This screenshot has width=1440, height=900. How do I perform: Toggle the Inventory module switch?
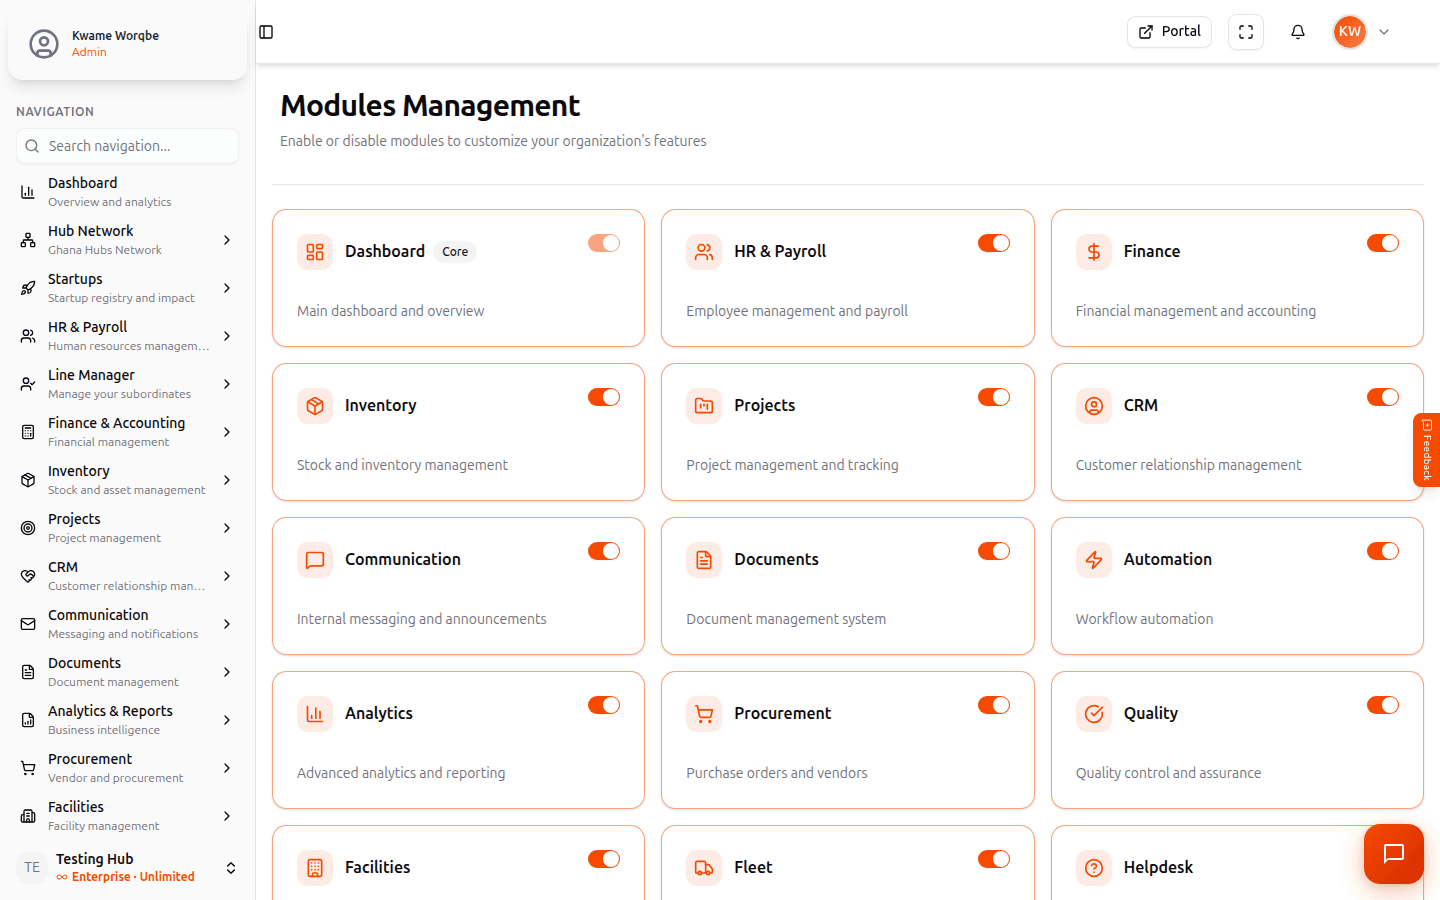click(x=604, y=397)
